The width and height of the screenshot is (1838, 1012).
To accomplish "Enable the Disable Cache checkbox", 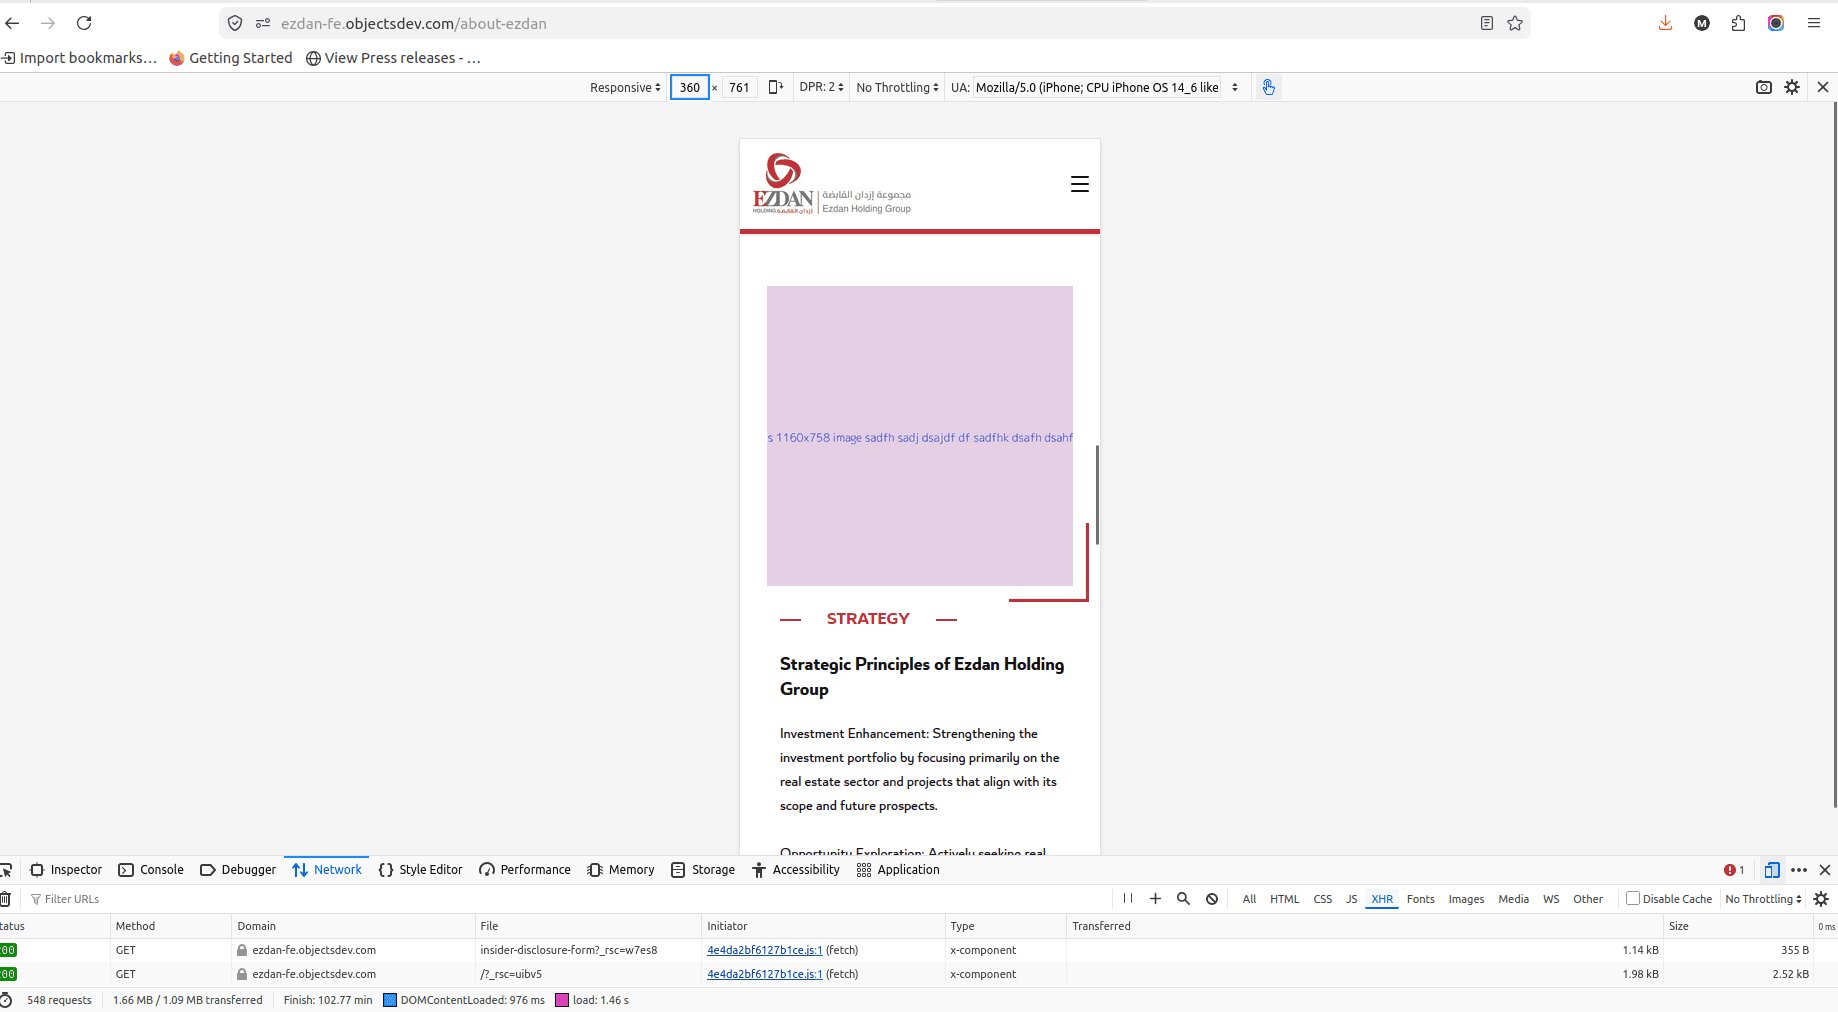I will tap(1633, 898).
